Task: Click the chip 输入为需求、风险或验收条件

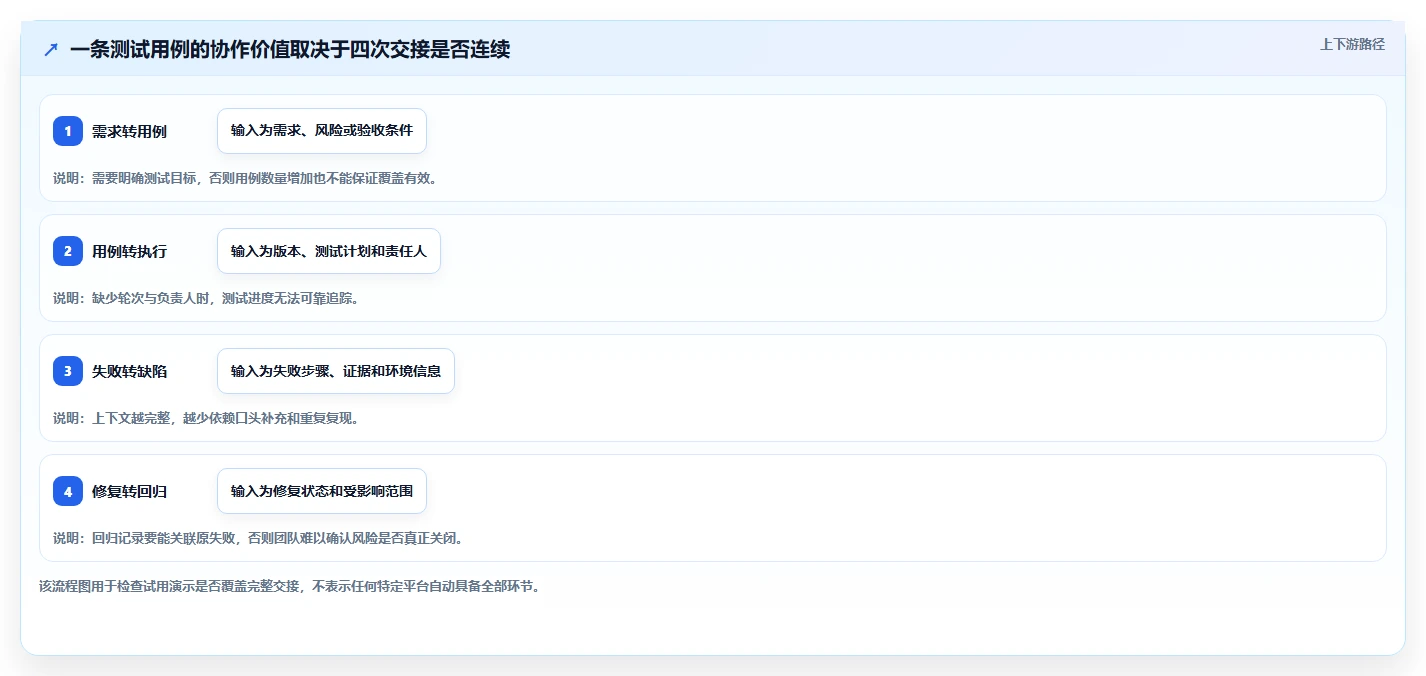Action: pyautogui.click(x=322, y=131)
